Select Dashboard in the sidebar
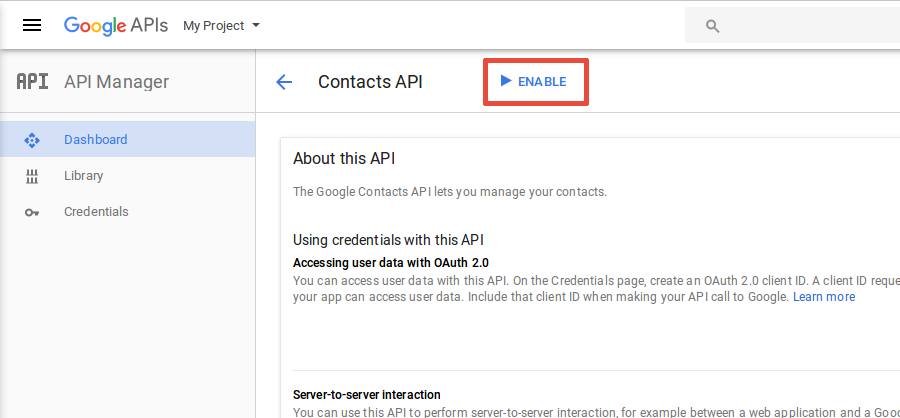This screenshot has height=418, width=900. [127, 139]
